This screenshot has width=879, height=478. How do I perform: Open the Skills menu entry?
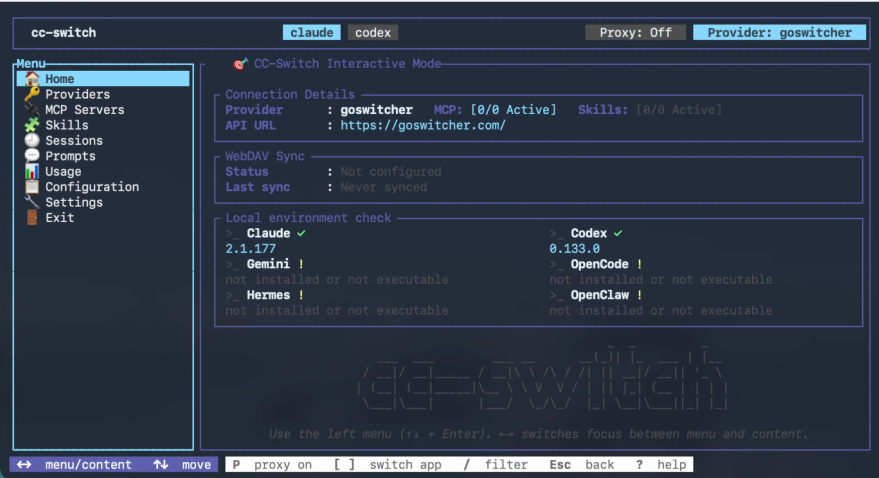click(103, 125)
